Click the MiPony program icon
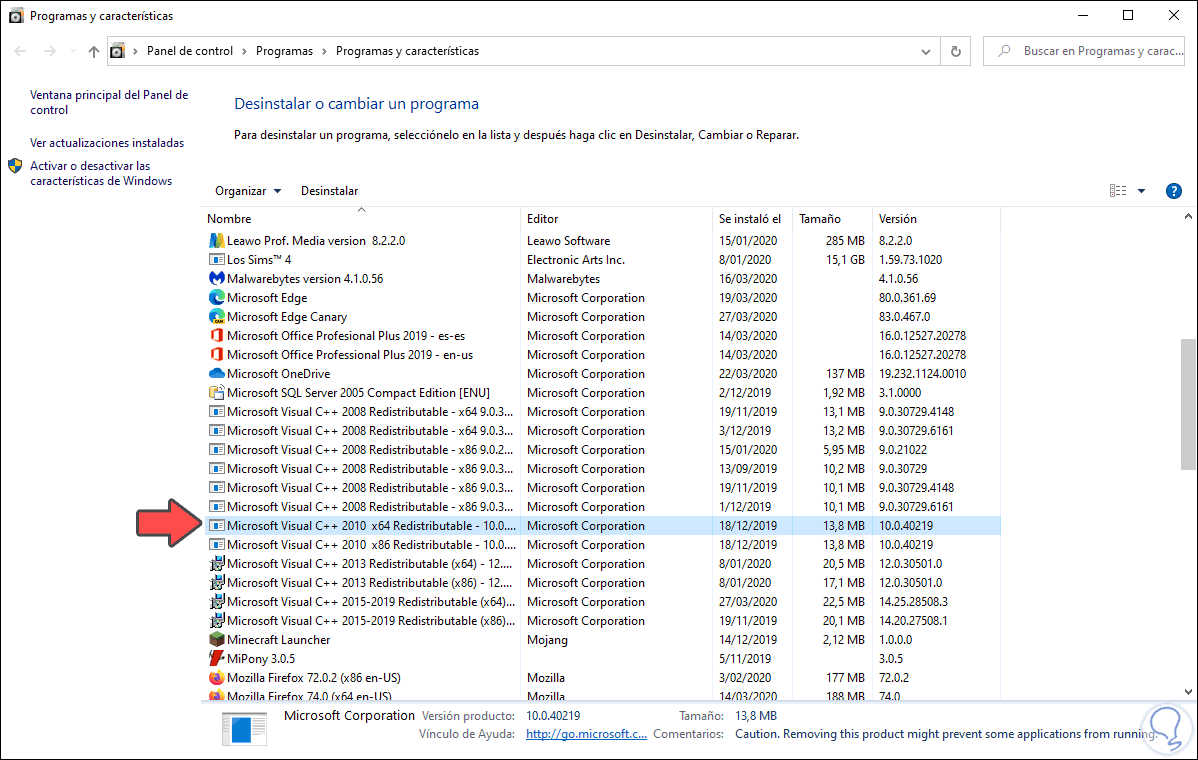The image size is (1198, 760). (x=217, y=658)
